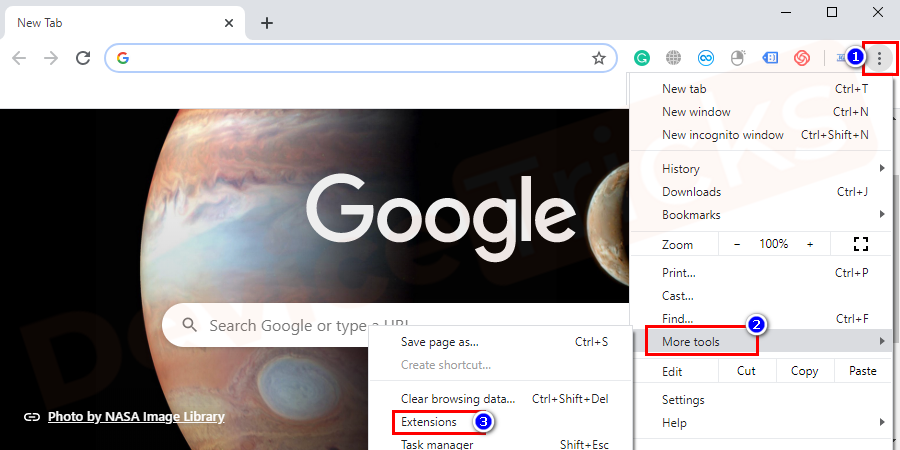Click Cut in the Edit row
900x450 pixels.
747,371
